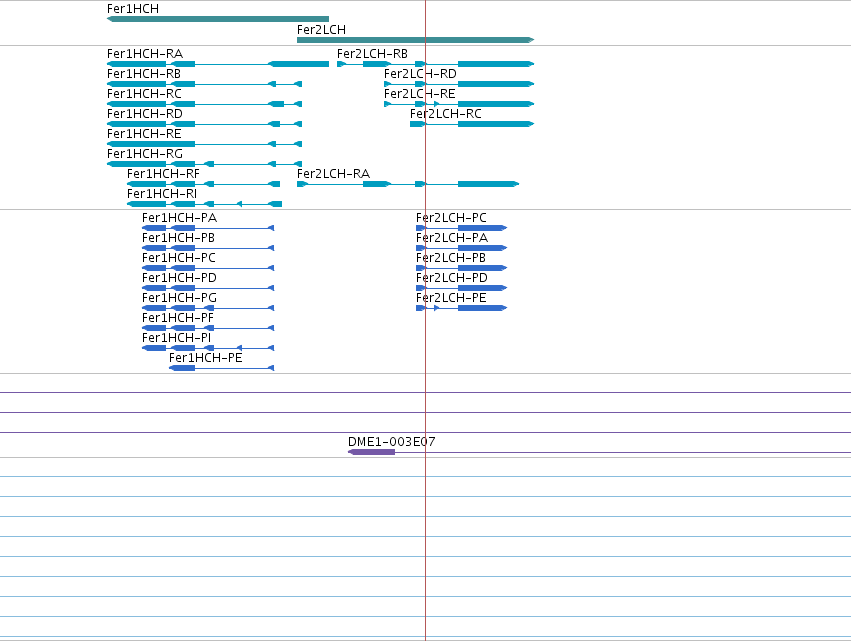Click the Fer1HCH-RB transcript label

(x=144, y=74)
